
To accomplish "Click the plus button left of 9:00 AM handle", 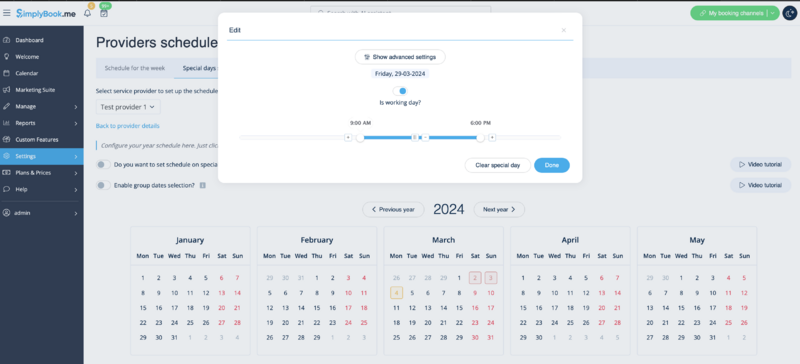I will [348, 137].
